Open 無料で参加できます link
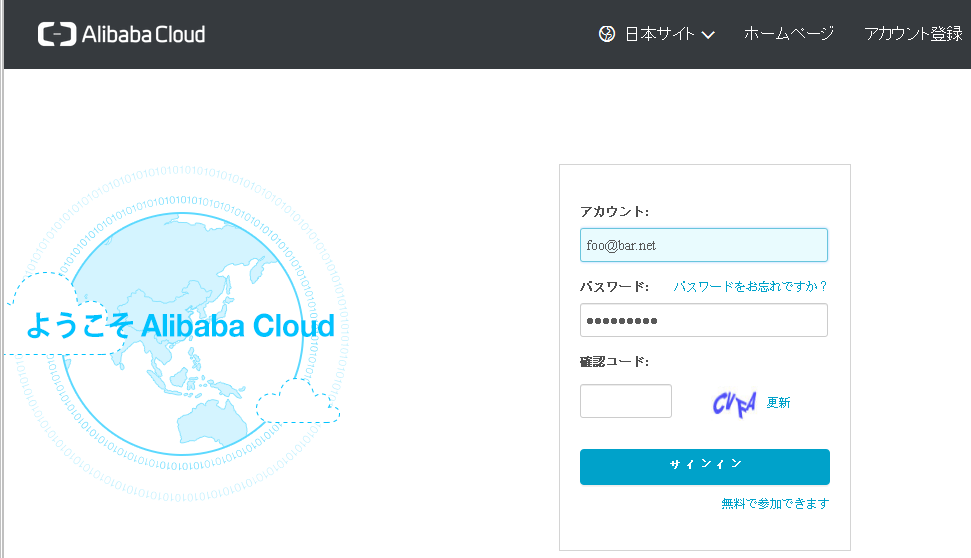Image resolution: width=971 pixels, height=558 pixels. [x=775, y=504]
